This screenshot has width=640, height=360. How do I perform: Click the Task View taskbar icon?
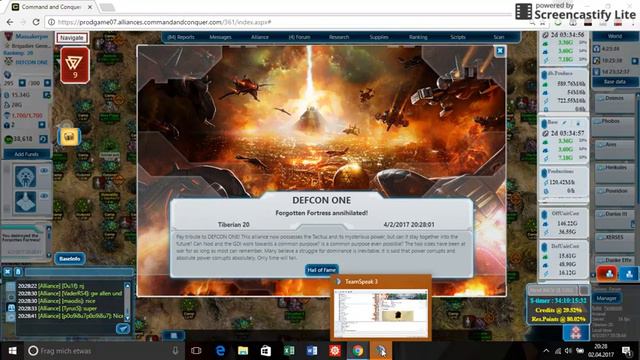pos(196,351)
